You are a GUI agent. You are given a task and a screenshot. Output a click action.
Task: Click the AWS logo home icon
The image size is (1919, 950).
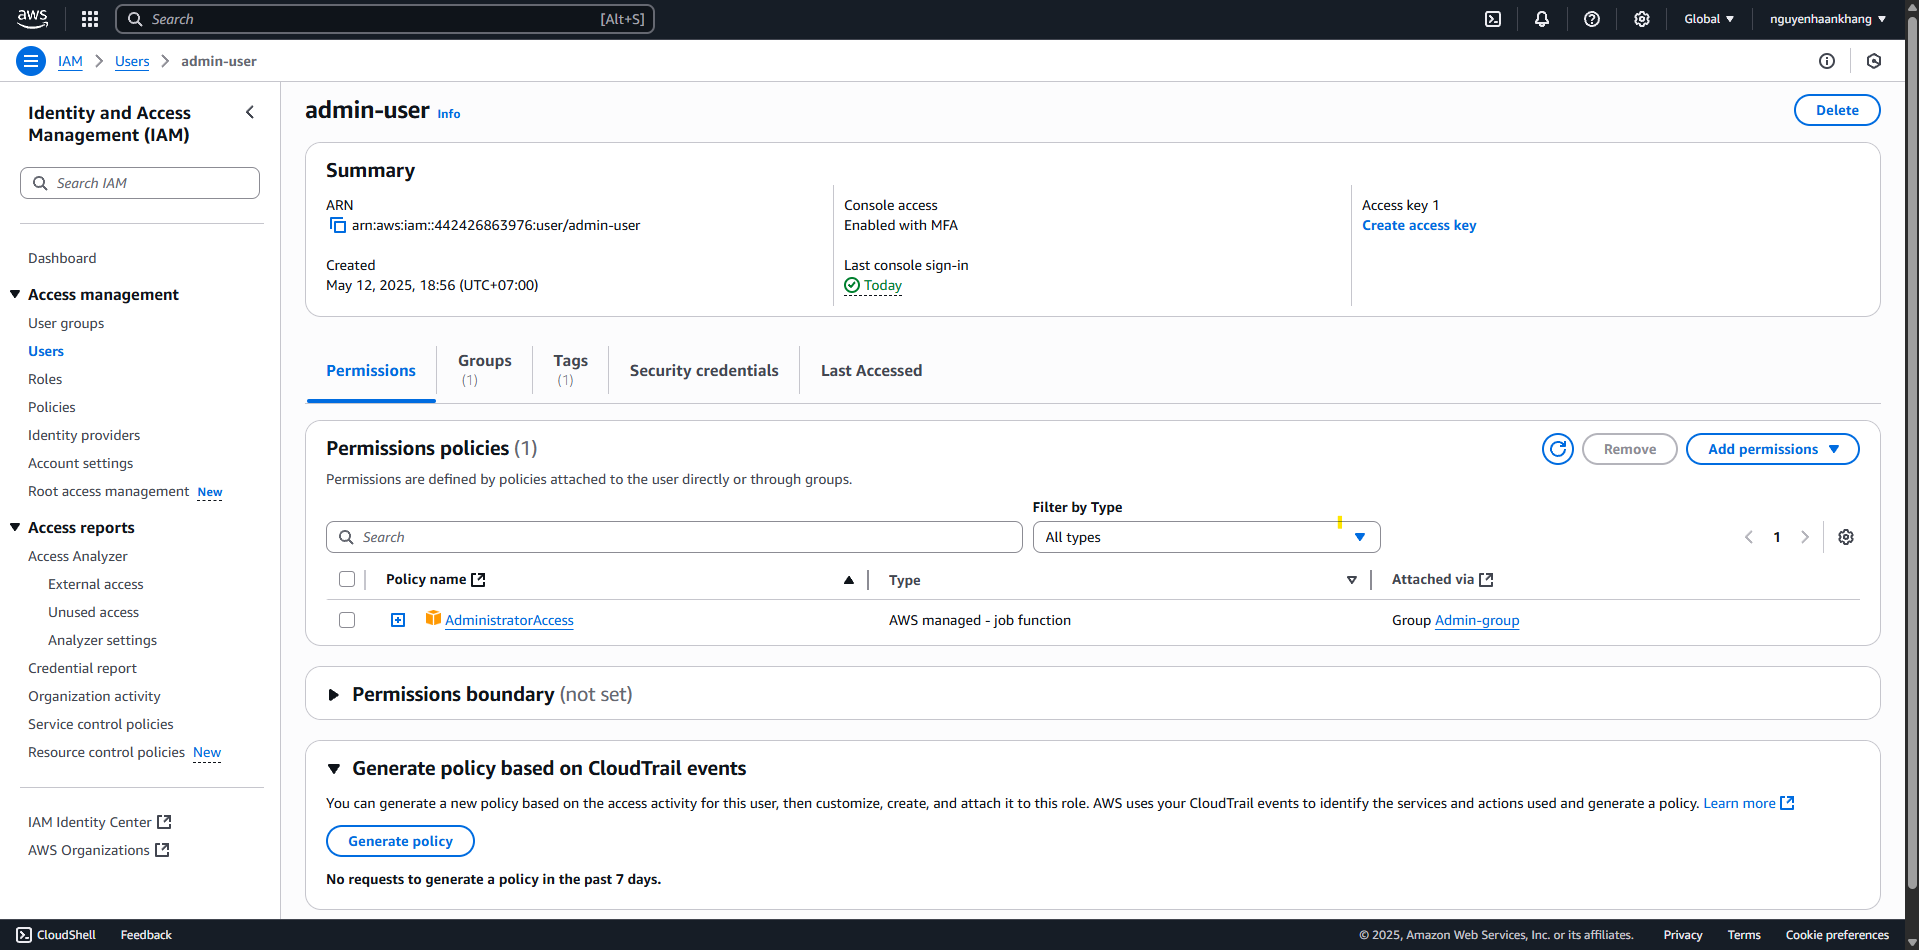tap(32, 19)
